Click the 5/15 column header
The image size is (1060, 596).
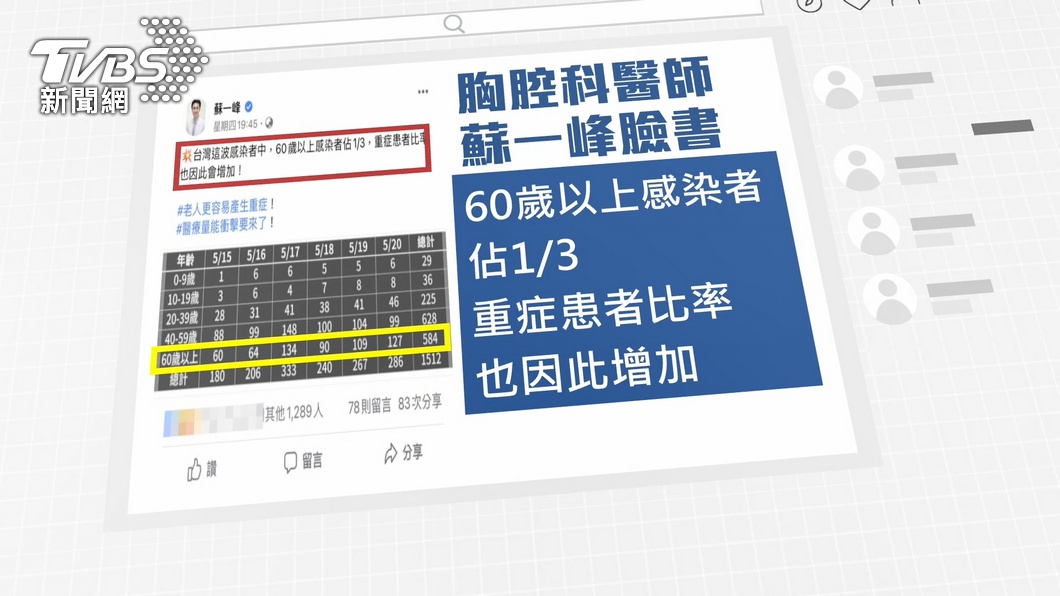tap(221, 257)
